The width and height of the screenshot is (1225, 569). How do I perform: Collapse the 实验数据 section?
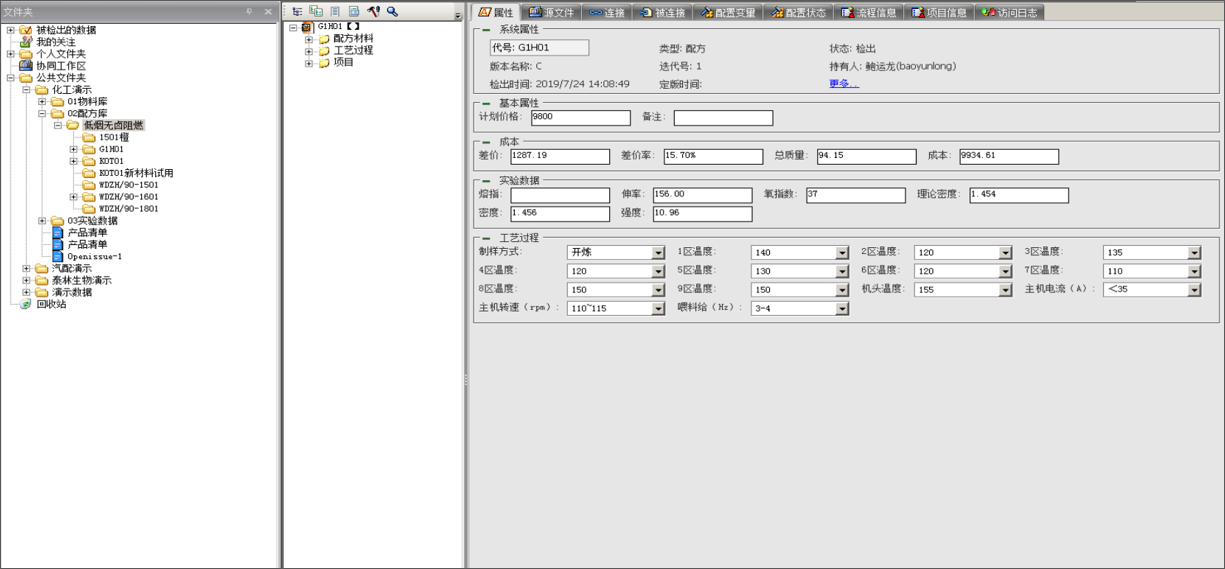click(x=486, y=181)
